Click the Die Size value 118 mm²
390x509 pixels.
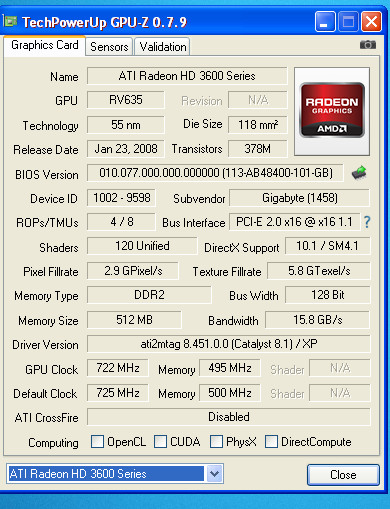(x=258, y=125)
